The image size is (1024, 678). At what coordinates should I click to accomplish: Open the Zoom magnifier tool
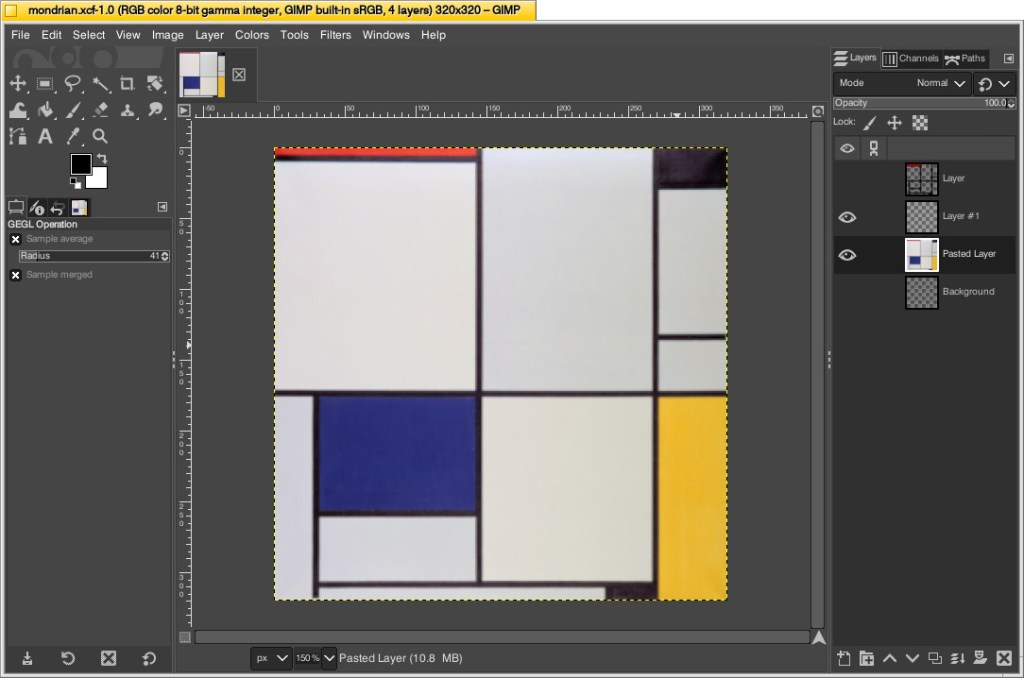[x=99, y=137]
